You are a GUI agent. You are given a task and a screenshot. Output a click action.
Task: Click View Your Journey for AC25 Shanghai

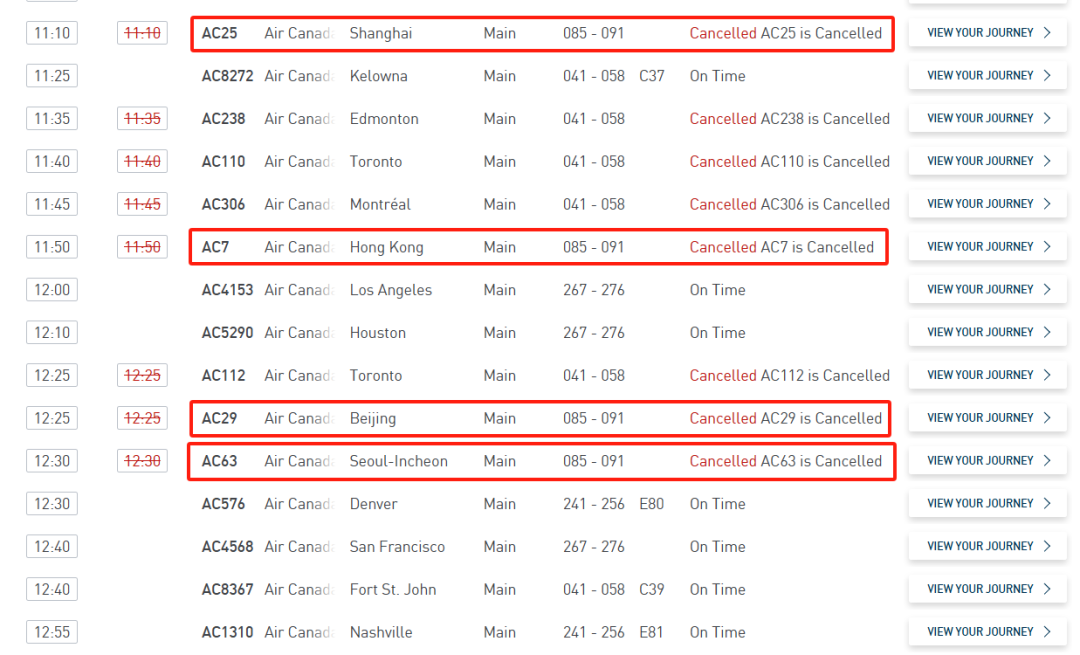coord(987,33)
